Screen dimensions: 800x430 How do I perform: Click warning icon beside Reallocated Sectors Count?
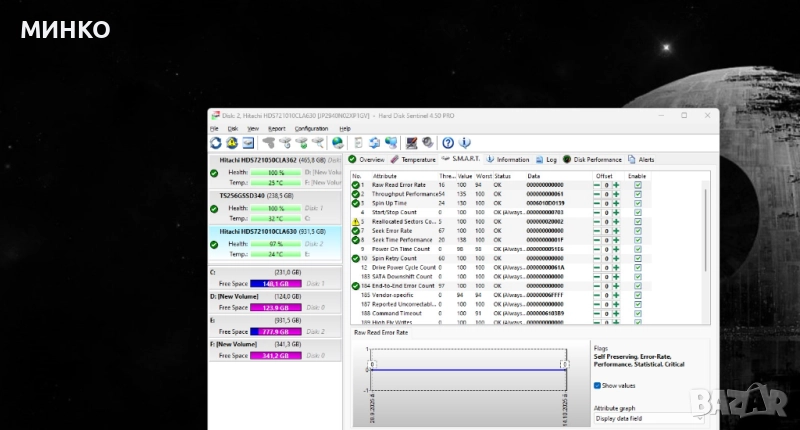(356, 221)
